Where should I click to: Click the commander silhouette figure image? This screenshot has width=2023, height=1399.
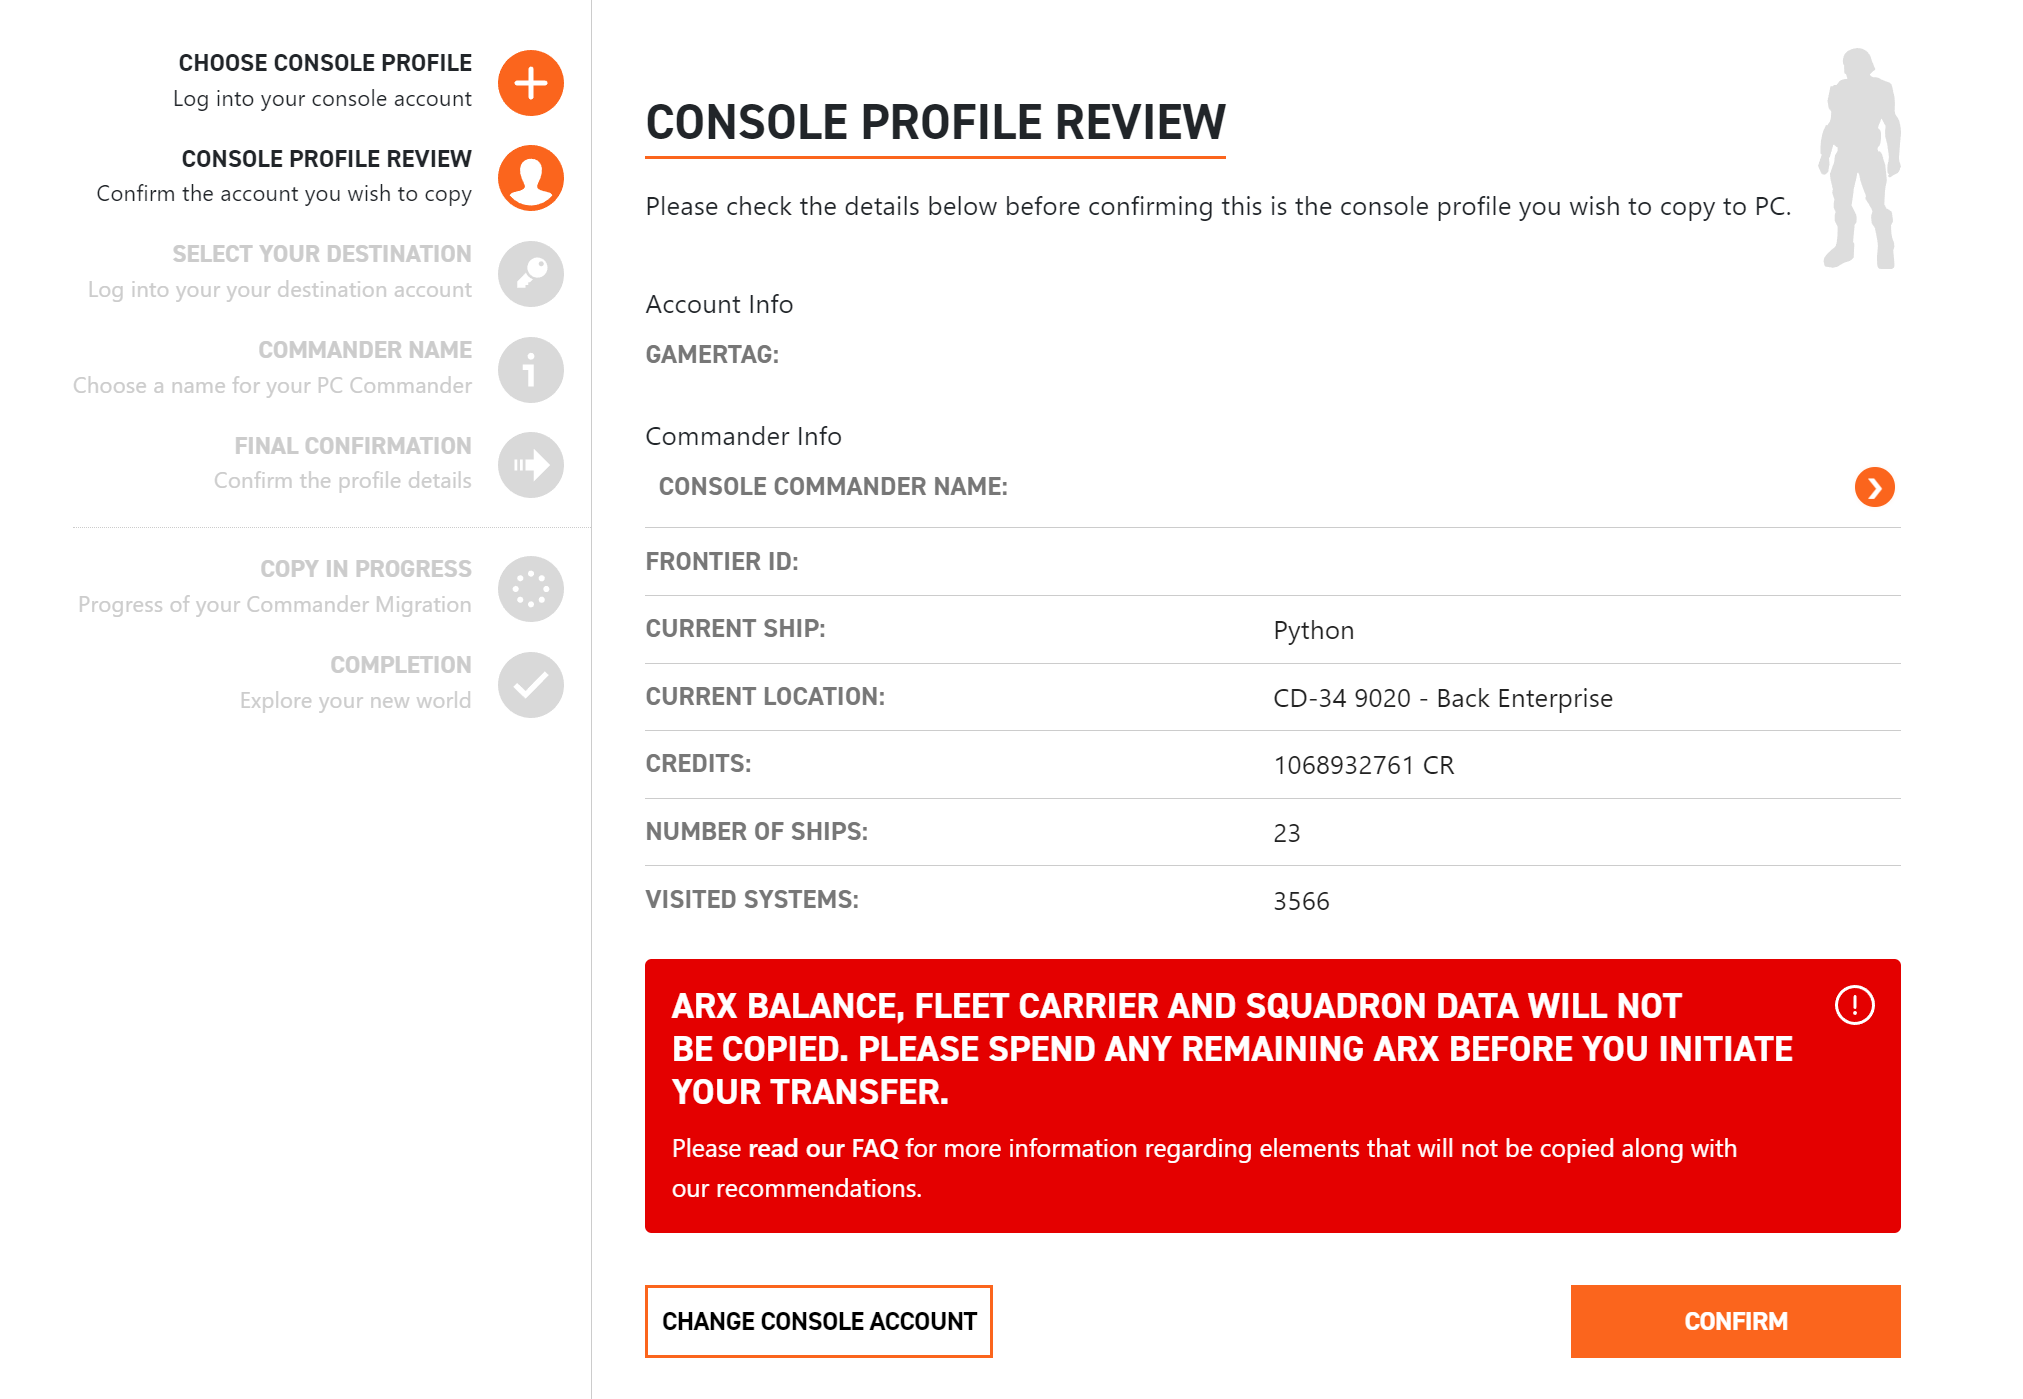click(x=1860, y=158)
